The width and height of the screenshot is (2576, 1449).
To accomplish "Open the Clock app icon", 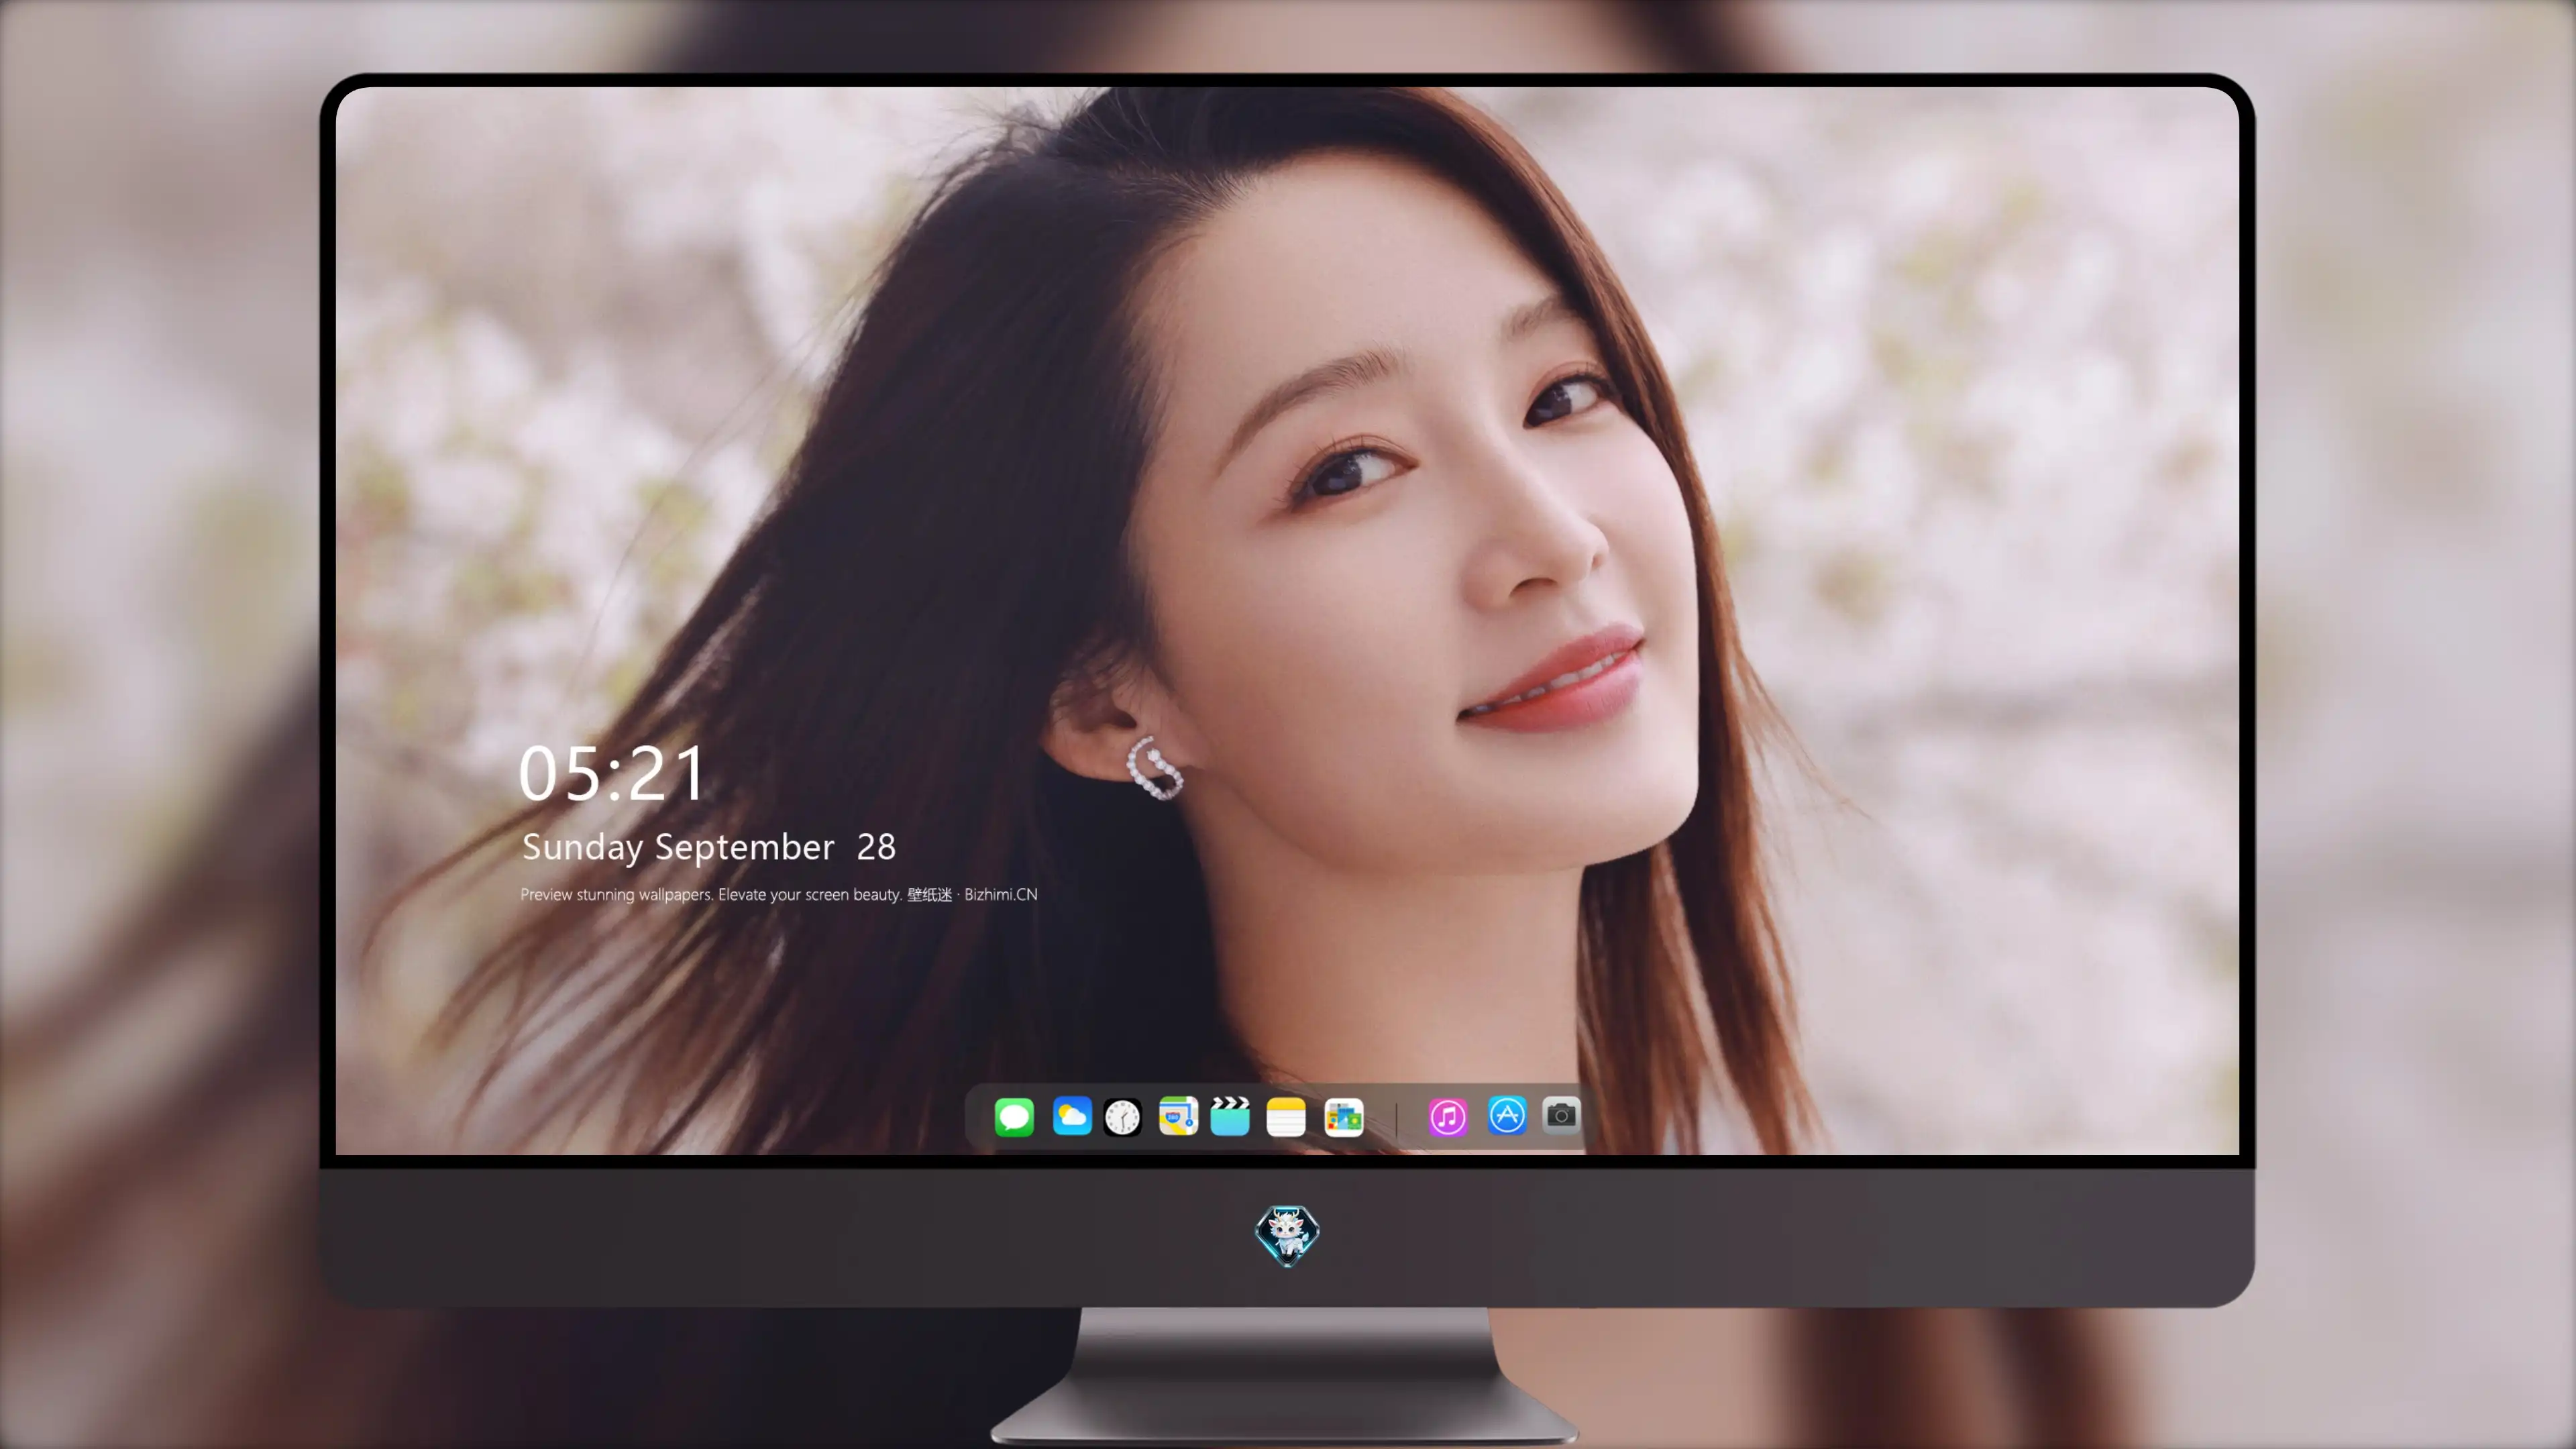I will tap(1122, 1117).
